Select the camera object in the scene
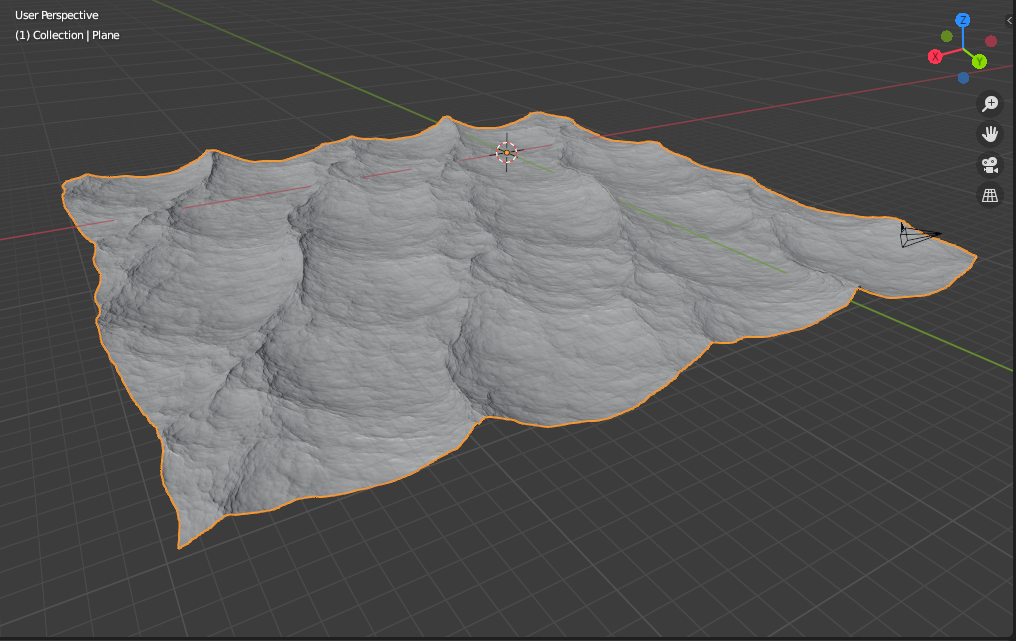Viewport: 1016px width, 641px height. (x=915, y=235)
